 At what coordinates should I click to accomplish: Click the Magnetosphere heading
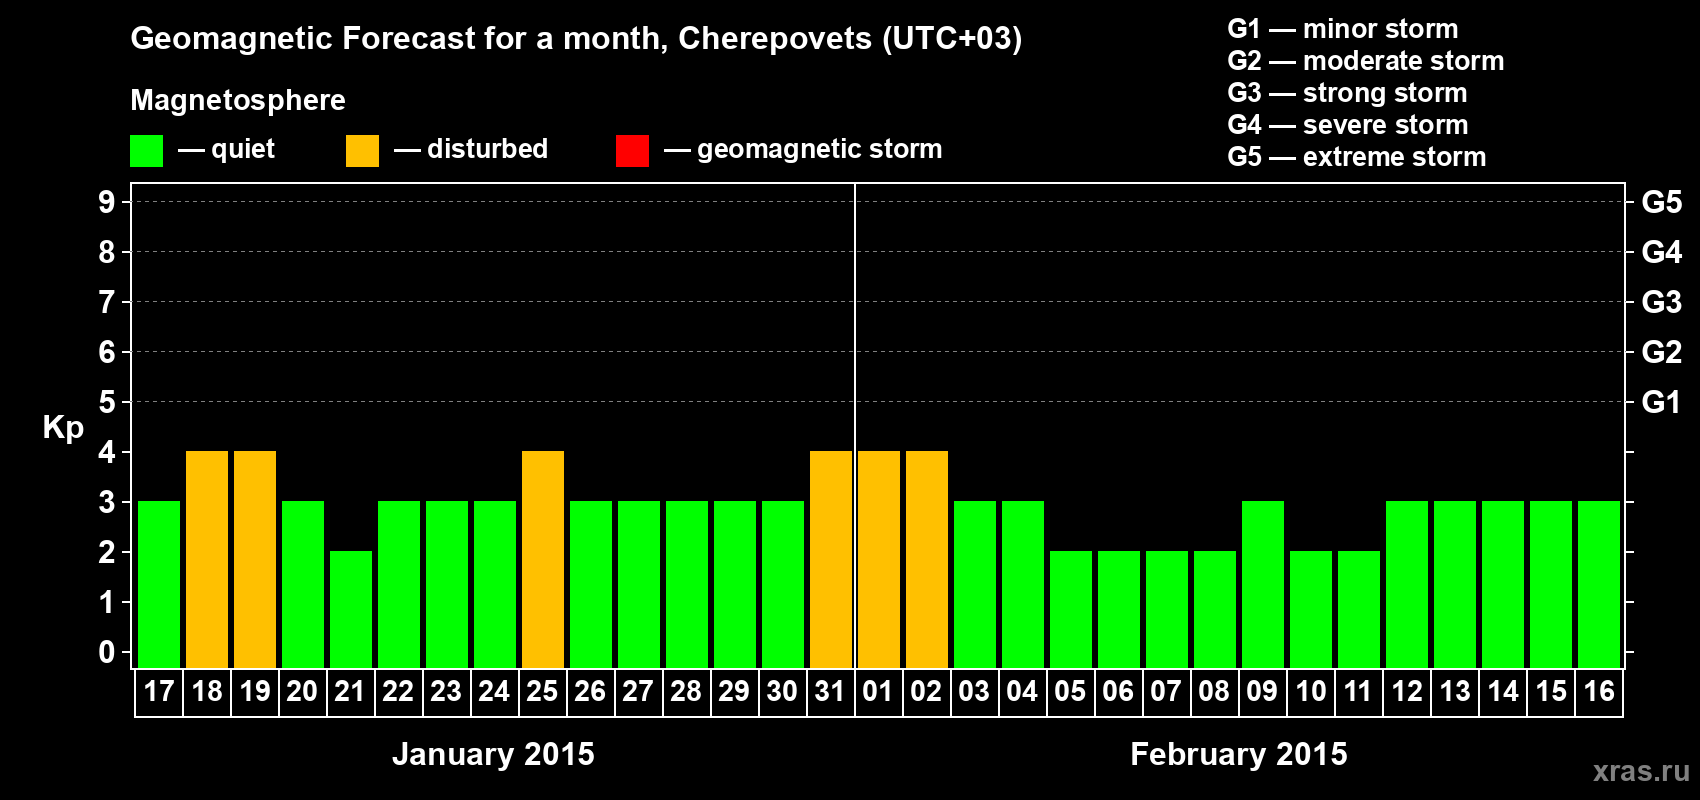pyautogui.click(x=238, y=101)
